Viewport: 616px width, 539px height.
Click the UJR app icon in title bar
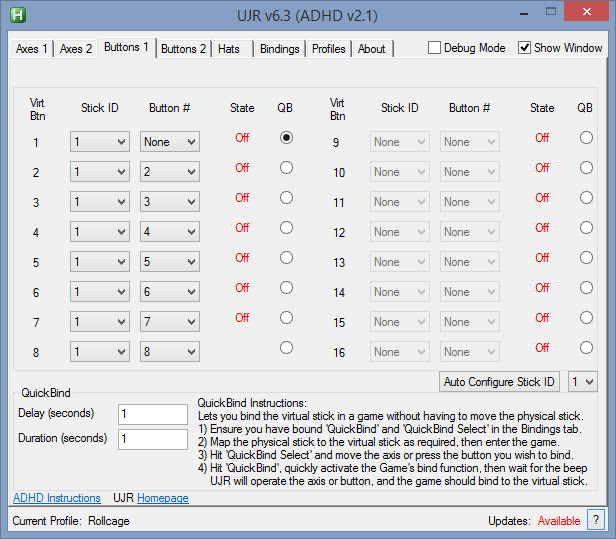[x=17, y=14]
